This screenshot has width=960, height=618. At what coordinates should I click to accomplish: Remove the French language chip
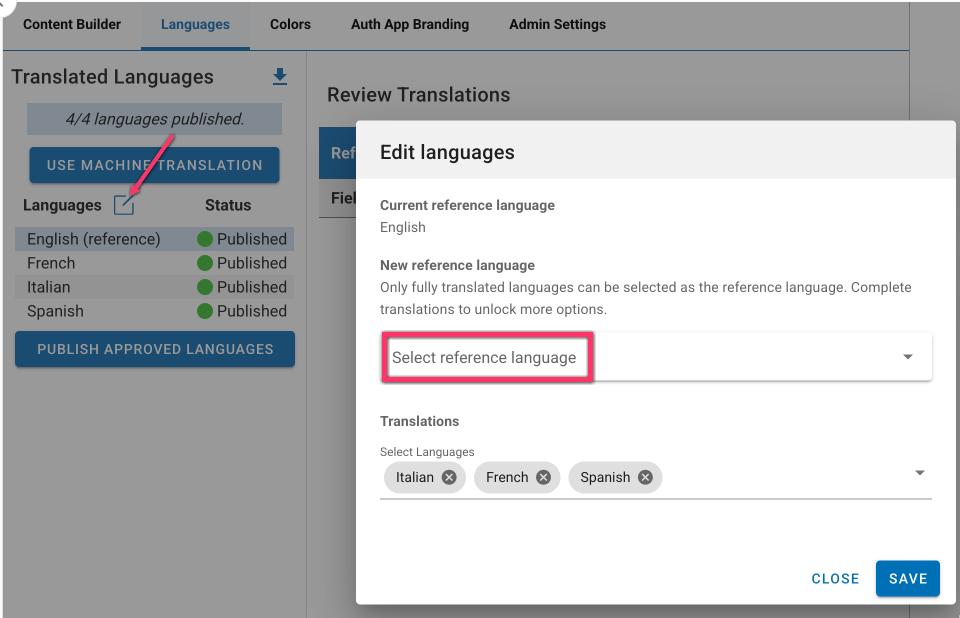tap(543, 477)
